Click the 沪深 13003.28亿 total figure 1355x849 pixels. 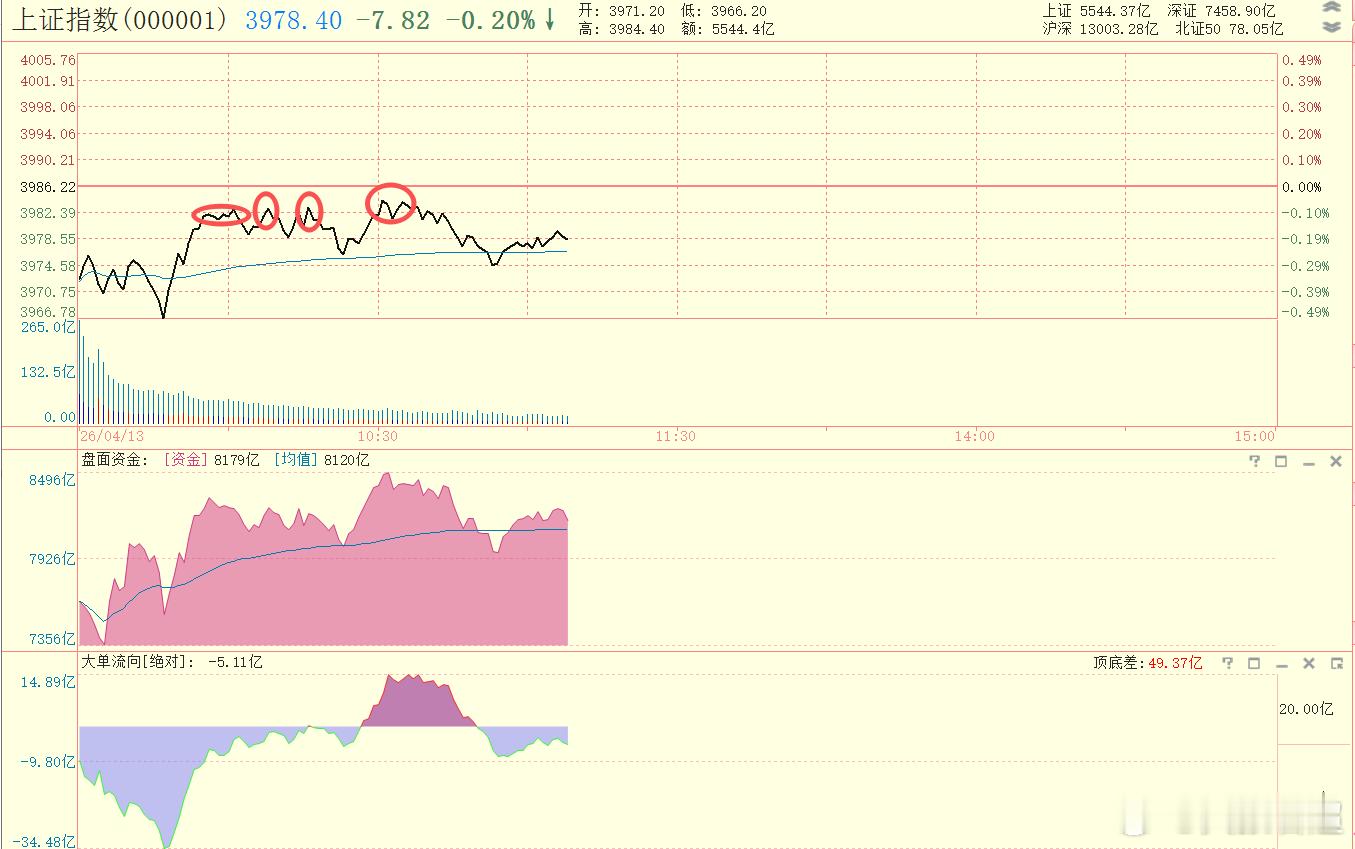1100,28
